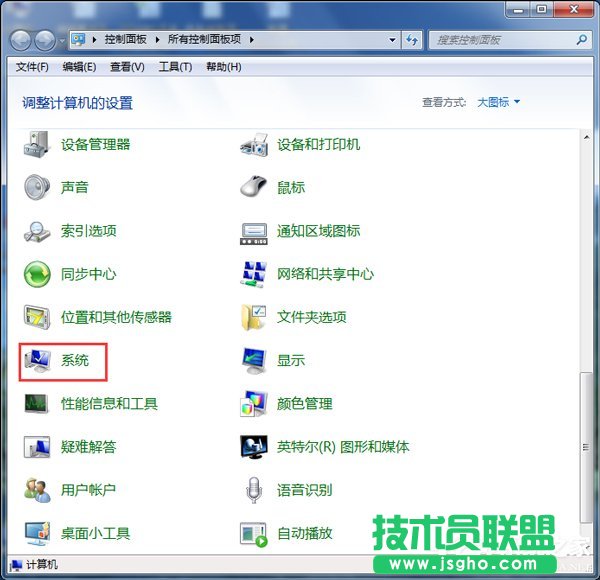Click the 性能信息和工具 text link

coord(109,404)
